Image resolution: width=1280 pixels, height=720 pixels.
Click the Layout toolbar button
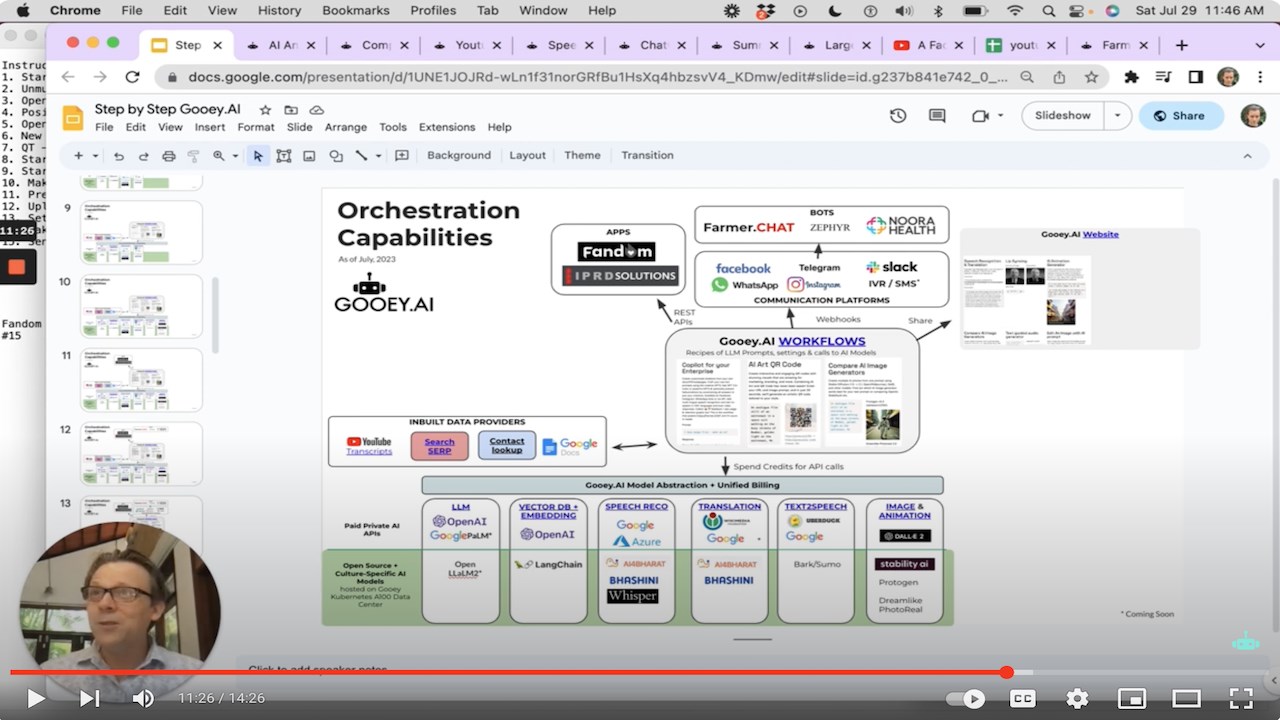pyautogui.click(x=527, y=155)
